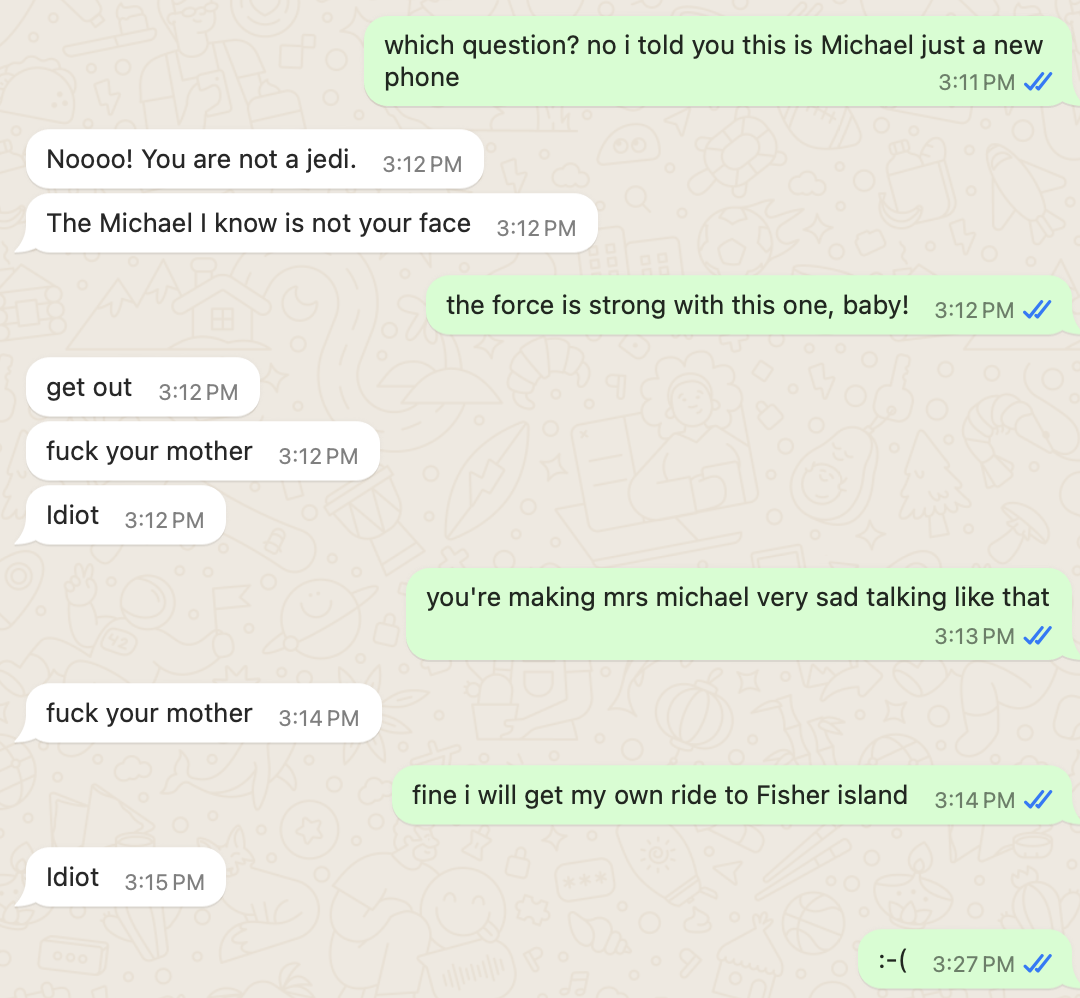
Task: Select the 'which question?' message text
Action: point(712,47)
